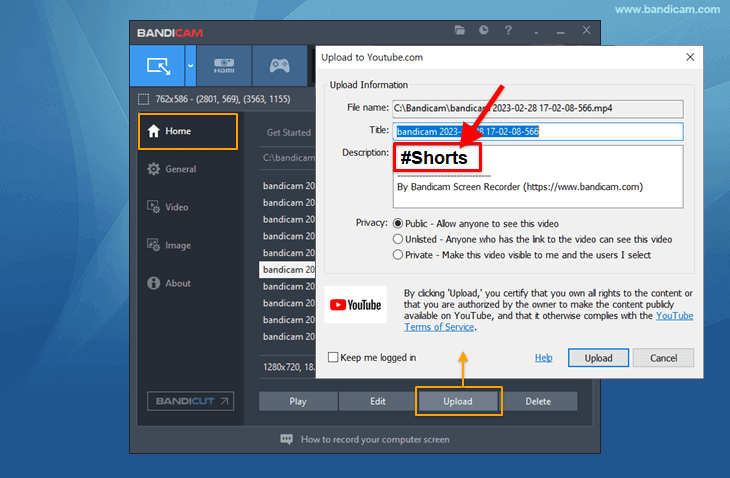The height and width of the screenshot is (478, 730).
Task: Select highlighted bandicam video in list
Action: coord(287,269)
